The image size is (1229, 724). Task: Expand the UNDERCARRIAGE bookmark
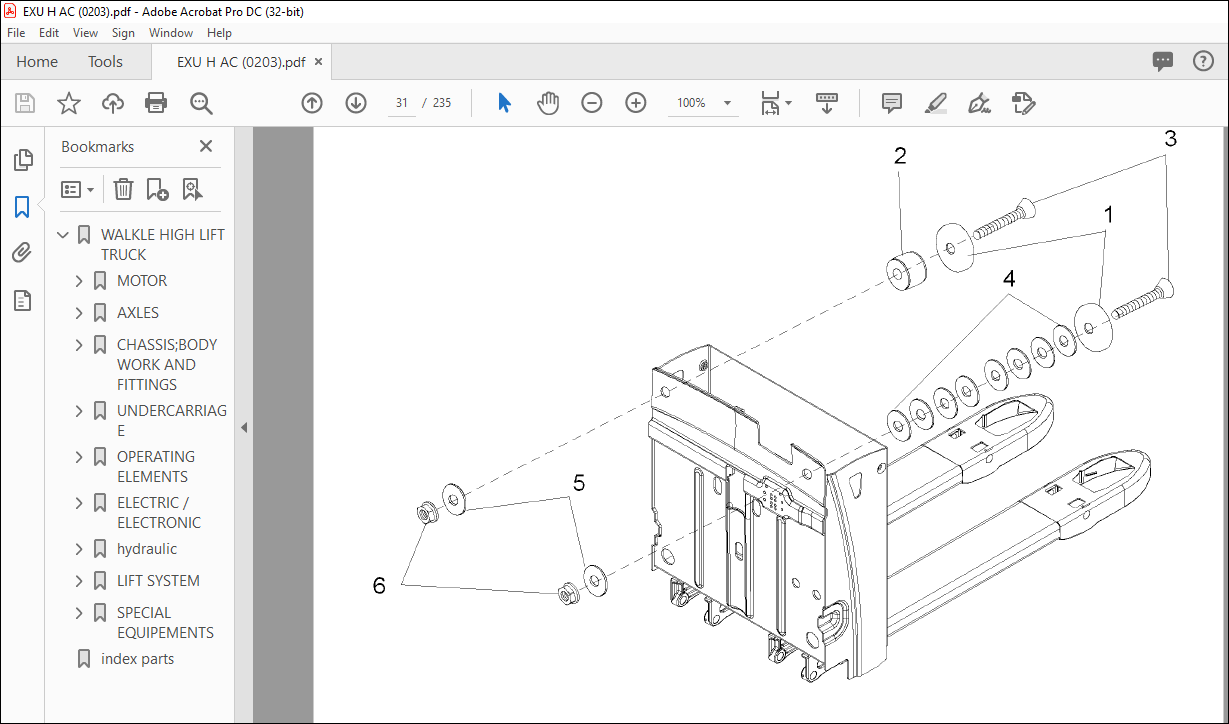tap(79, 411)
